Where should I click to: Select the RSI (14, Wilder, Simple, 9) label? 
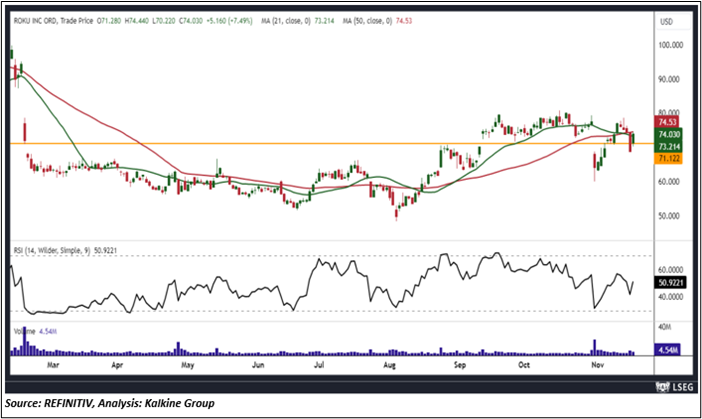52,251
